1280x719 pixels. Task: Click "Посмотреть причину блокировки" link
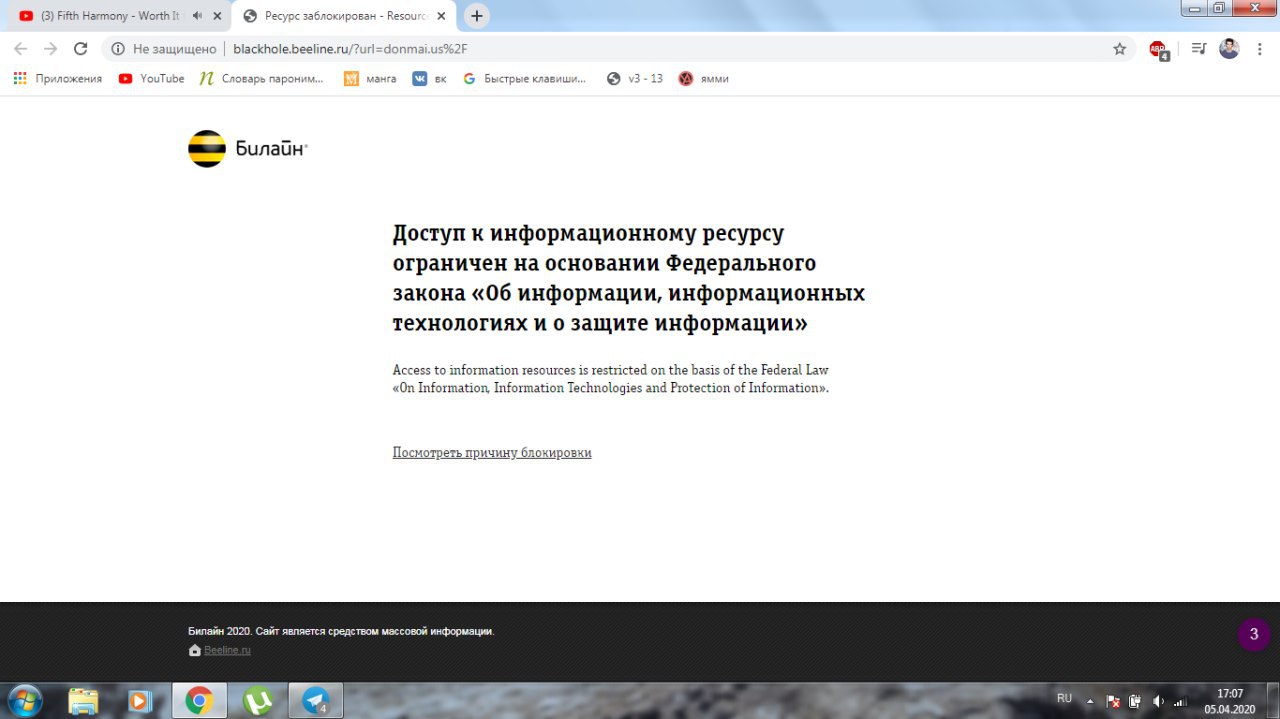[492, 453]
